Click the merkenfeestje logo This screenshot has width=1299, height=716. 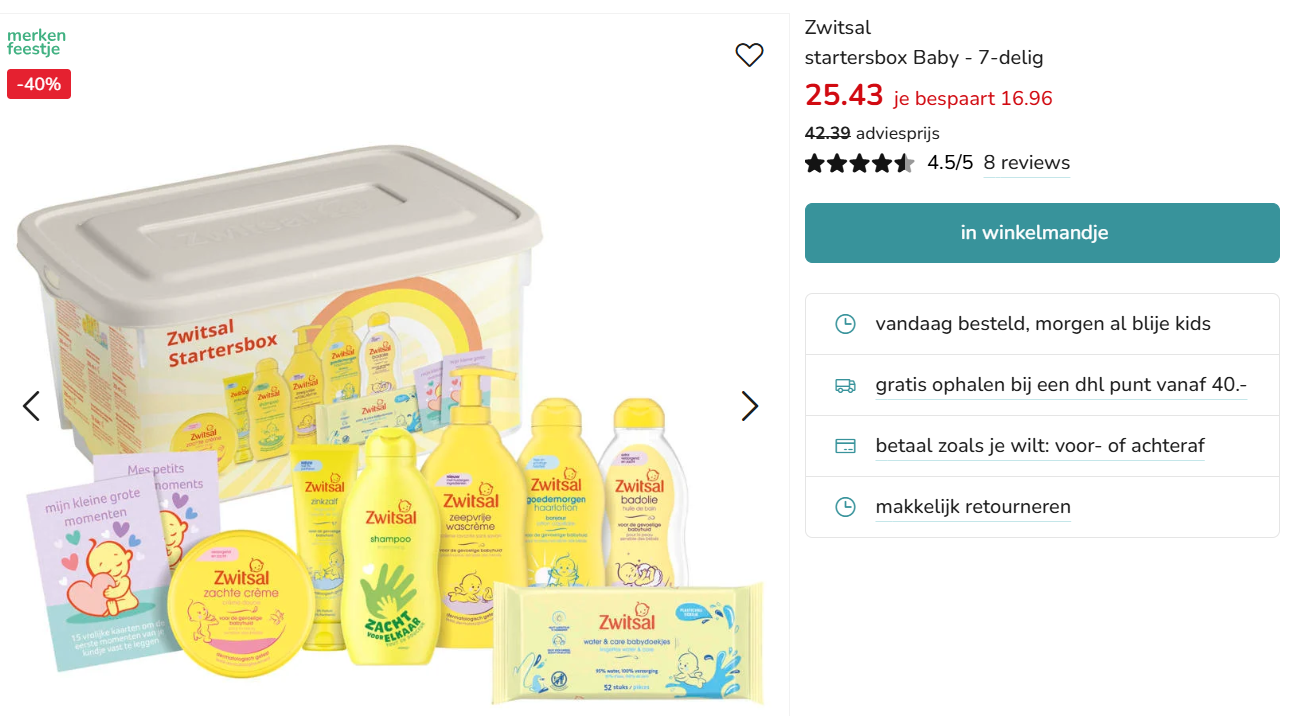point(36,40)
